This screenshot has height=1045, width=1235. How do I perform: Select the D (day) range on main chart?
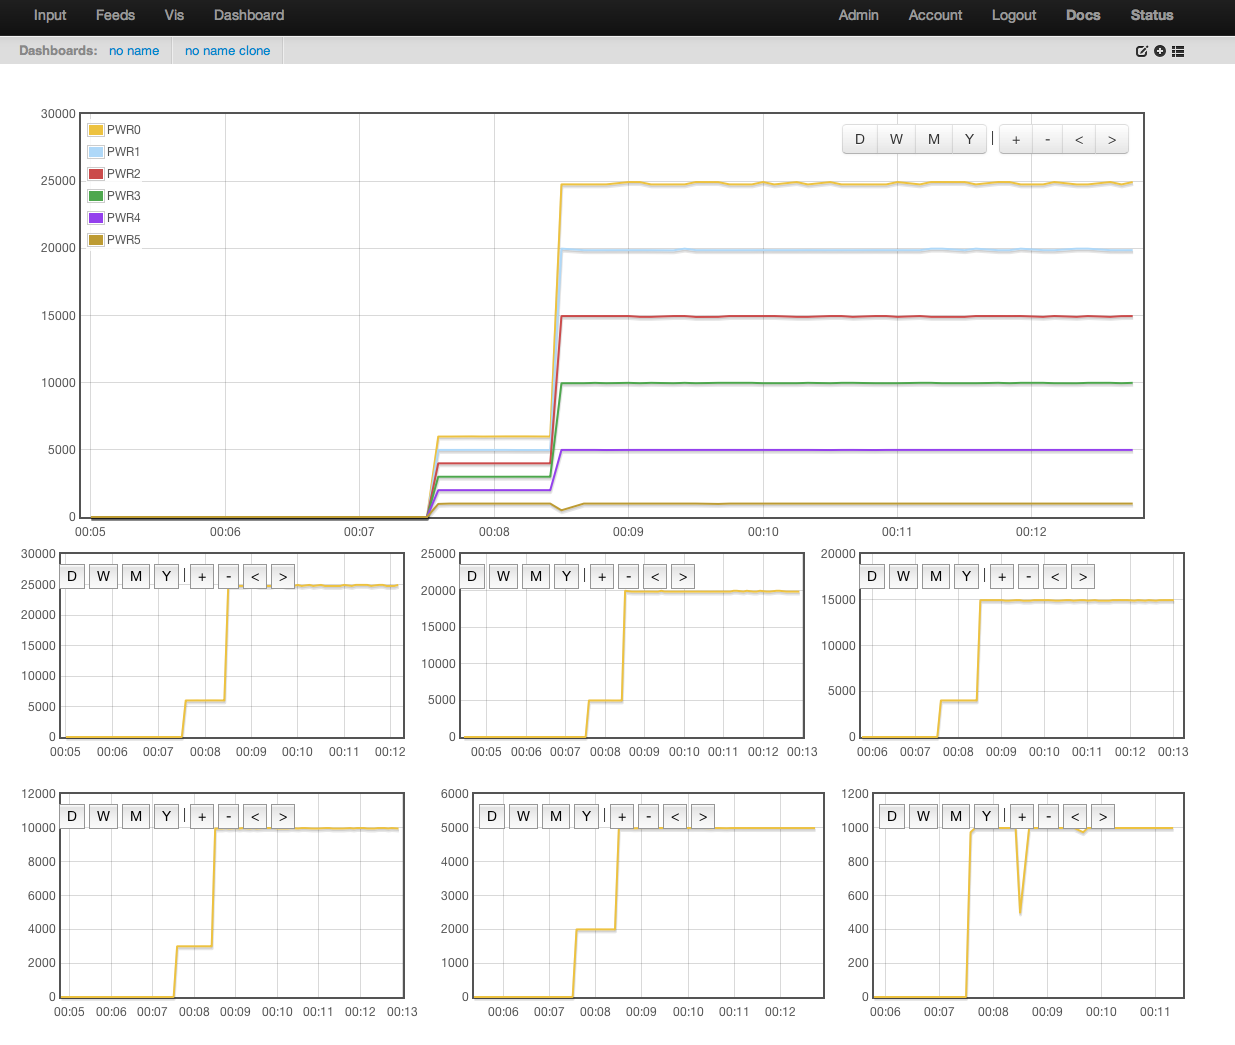859,139
